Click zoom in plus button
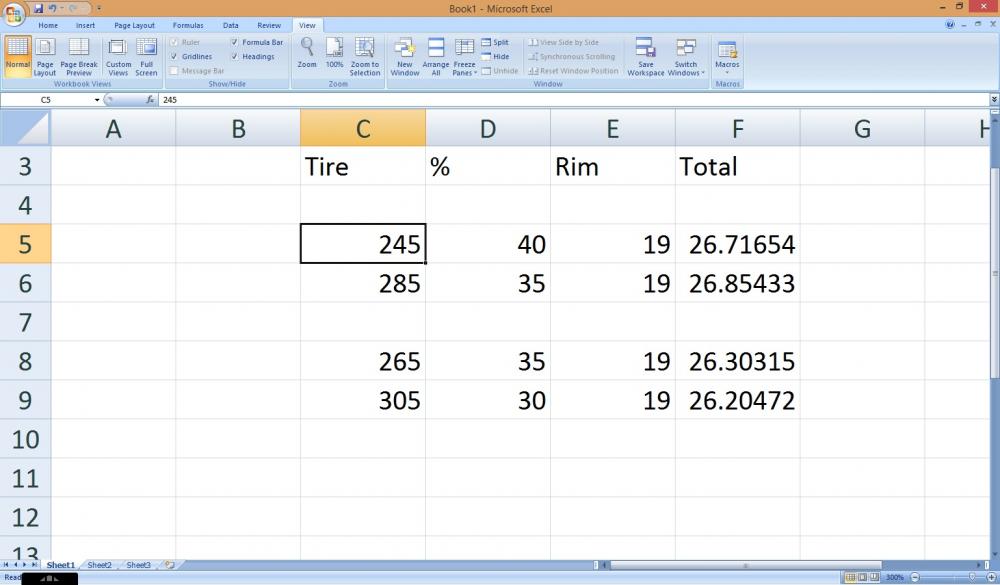 pyautogui.click(x=991, y=577)
